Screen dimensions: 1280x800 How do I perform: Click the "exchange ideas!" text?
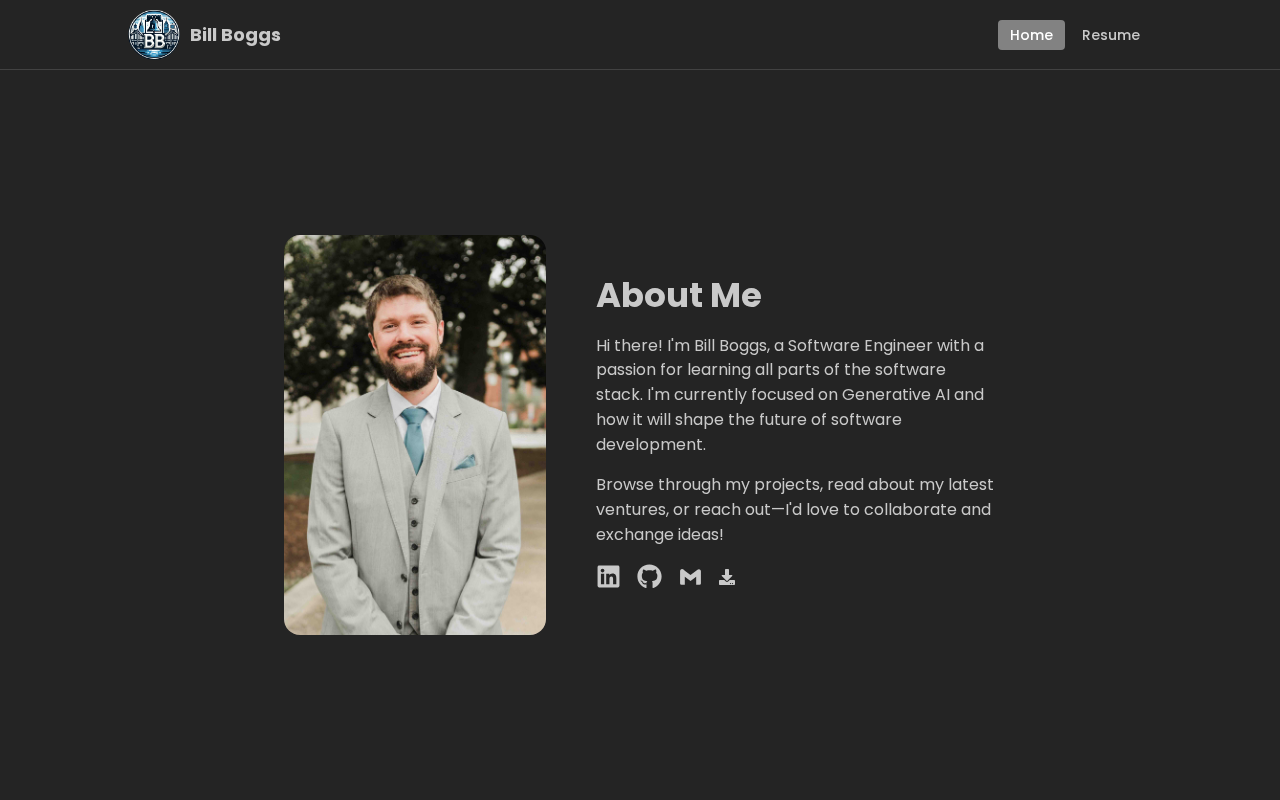point(659,535)
